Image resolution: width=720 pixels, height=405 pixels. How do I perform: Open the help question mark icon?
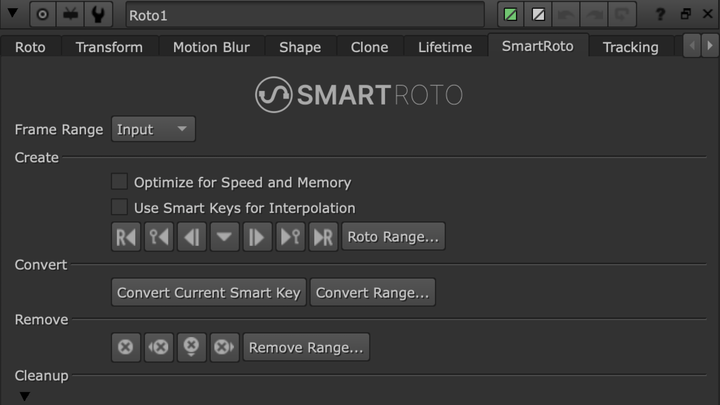pos(660,14)
